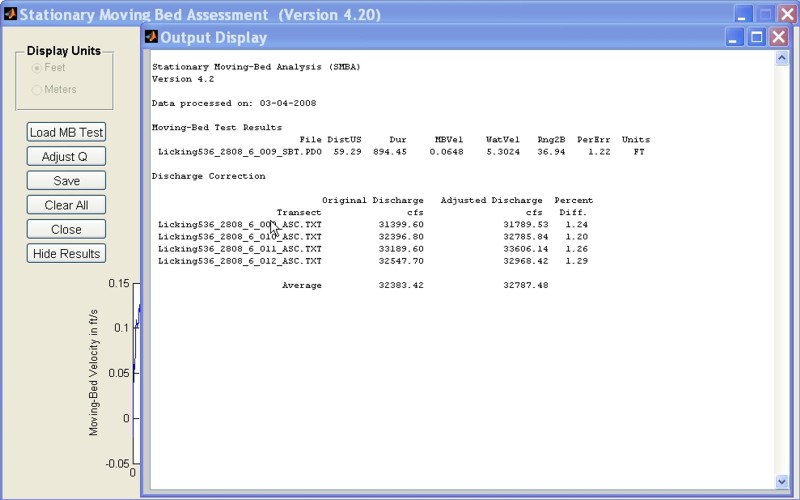The height and width of the screenshot is (500, 800).
Task: Click the adjusted discharge value 32968.42
Action: 526,261
